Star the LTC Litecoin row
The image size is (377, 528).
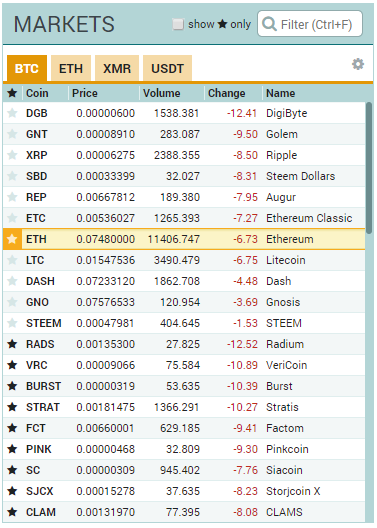[x=12, y=260]
